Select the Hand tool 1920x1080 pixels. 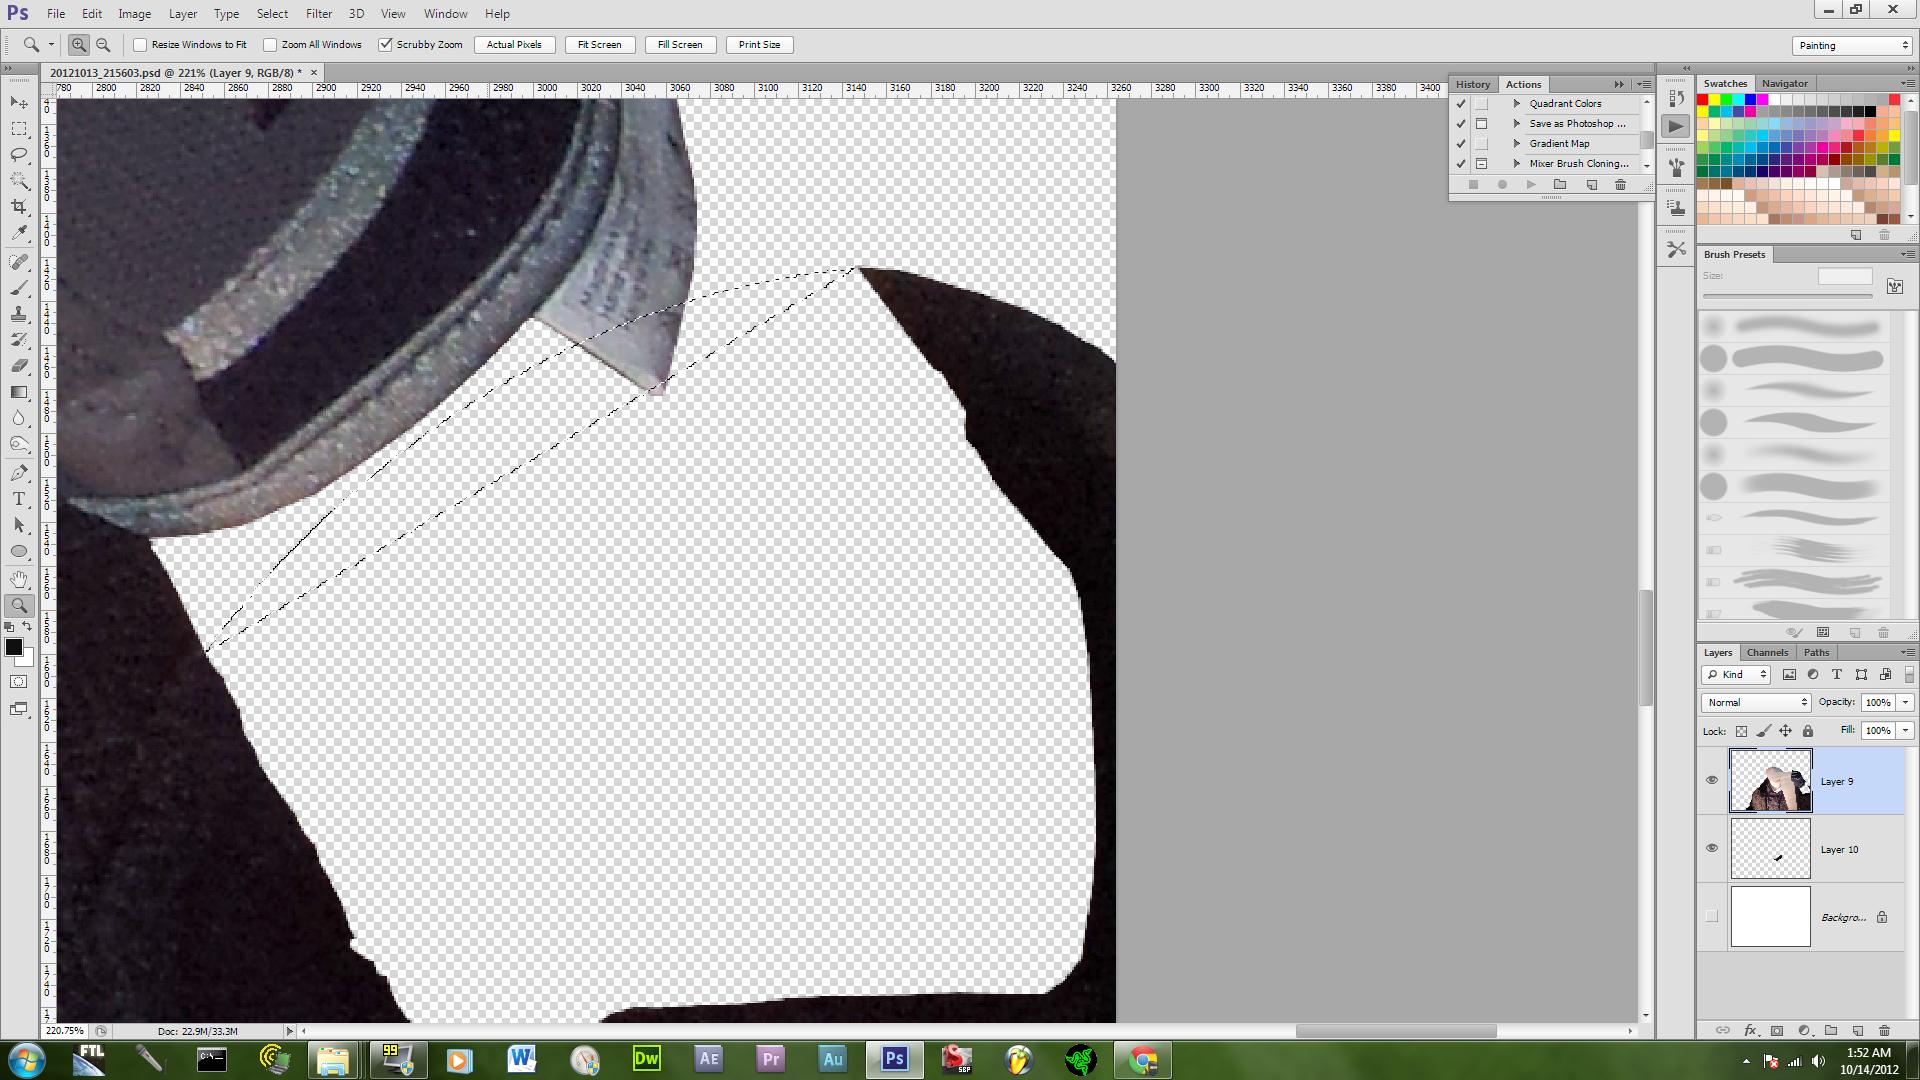coord(19,579)
